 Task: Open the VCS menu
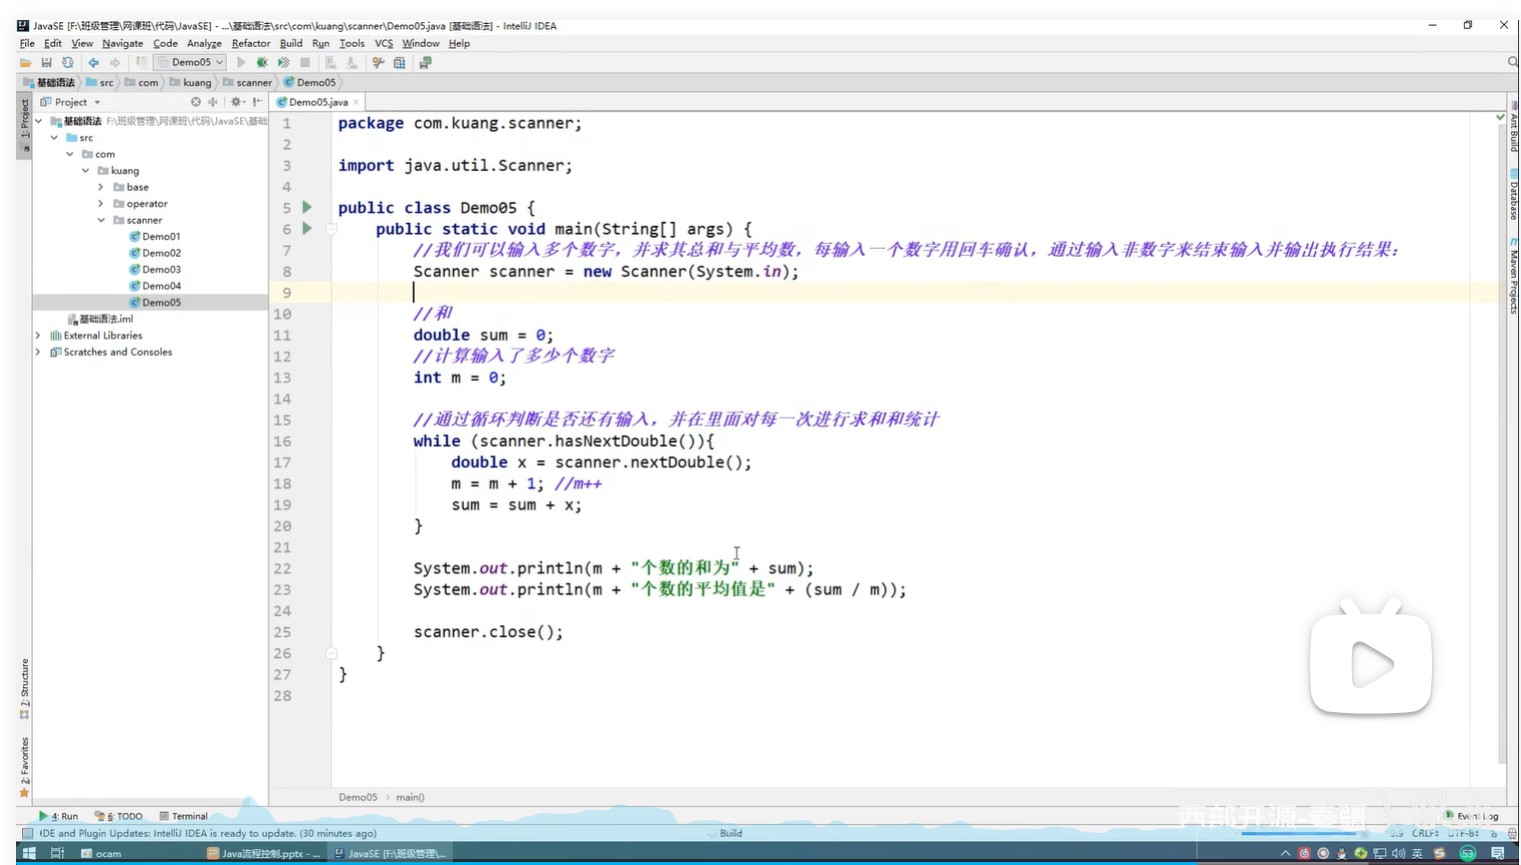(384, 44)
